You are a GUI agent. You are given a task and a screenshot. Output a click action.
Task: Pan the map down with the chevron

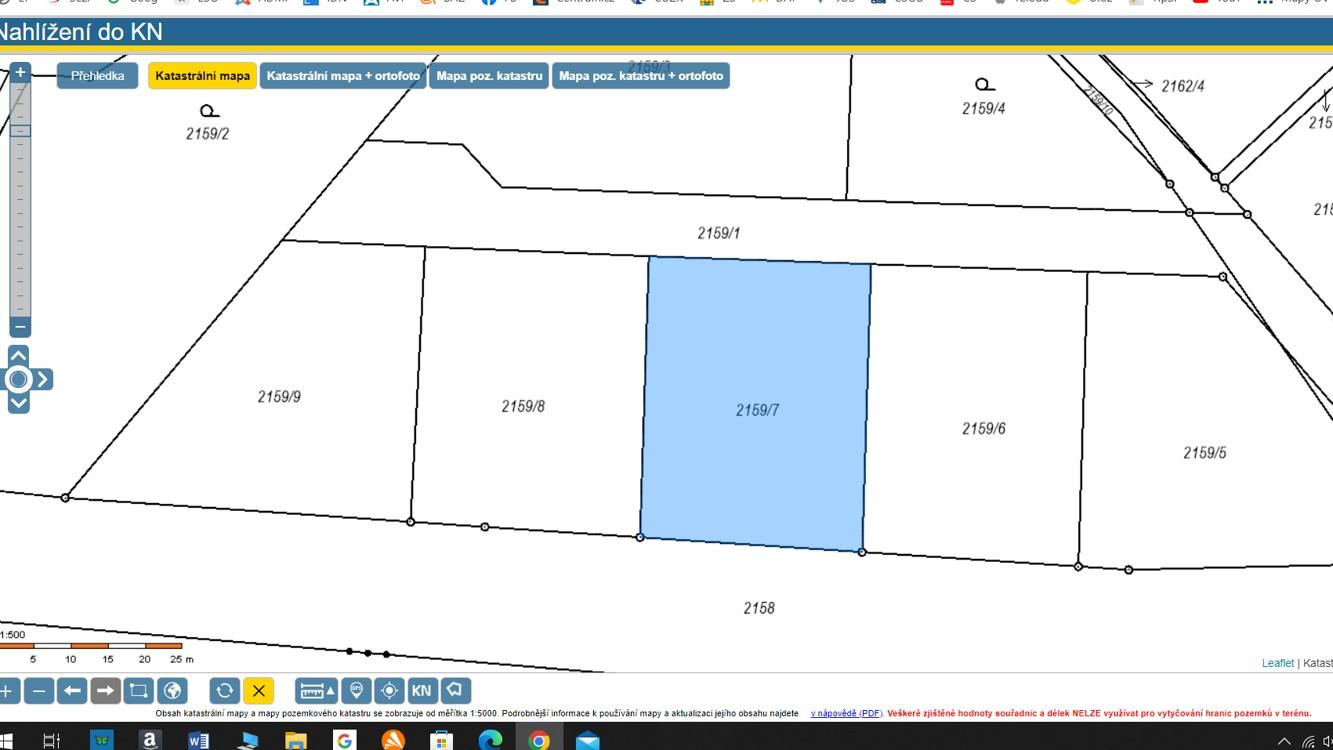[x=18, y=402]
